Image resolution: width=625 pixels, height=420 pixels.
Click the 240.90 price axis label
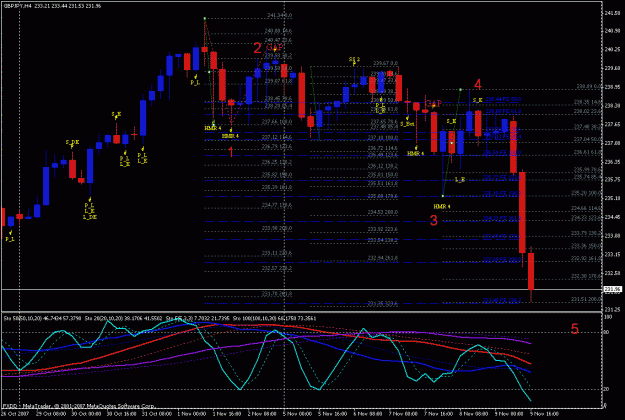click(612, 31)
